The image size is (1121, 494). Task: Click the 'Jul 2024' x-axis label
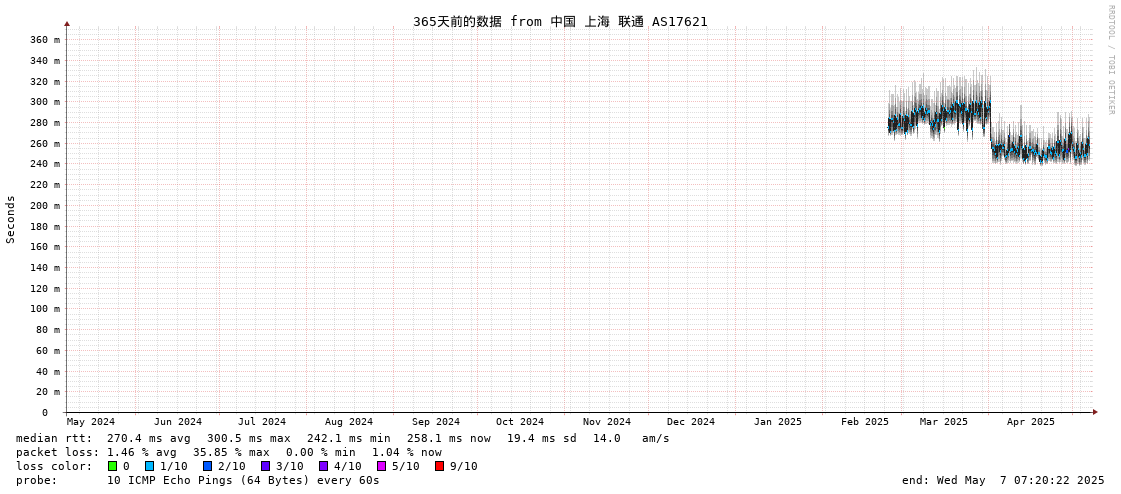(x=262, y=422)
